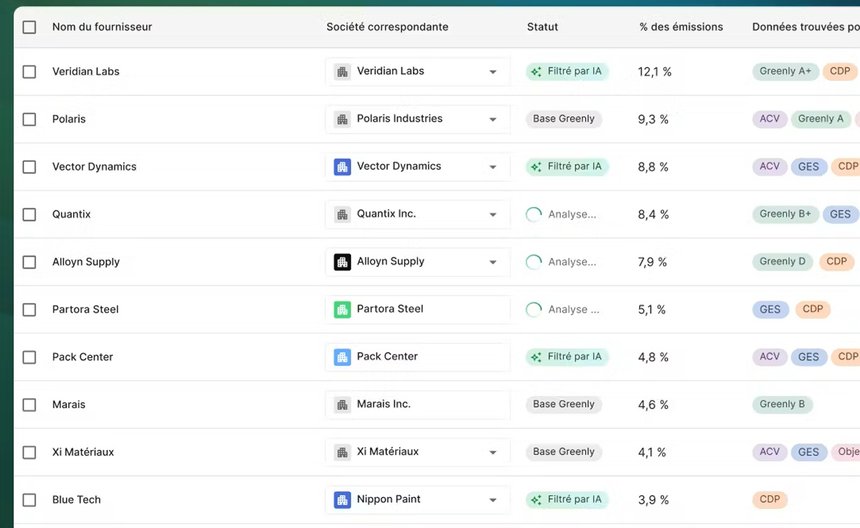The width and height of the screenshot is (860, 528).
Task: Open the Quantix Inc. matching company dropdown arrow
Action: click(x=492, y=215)
